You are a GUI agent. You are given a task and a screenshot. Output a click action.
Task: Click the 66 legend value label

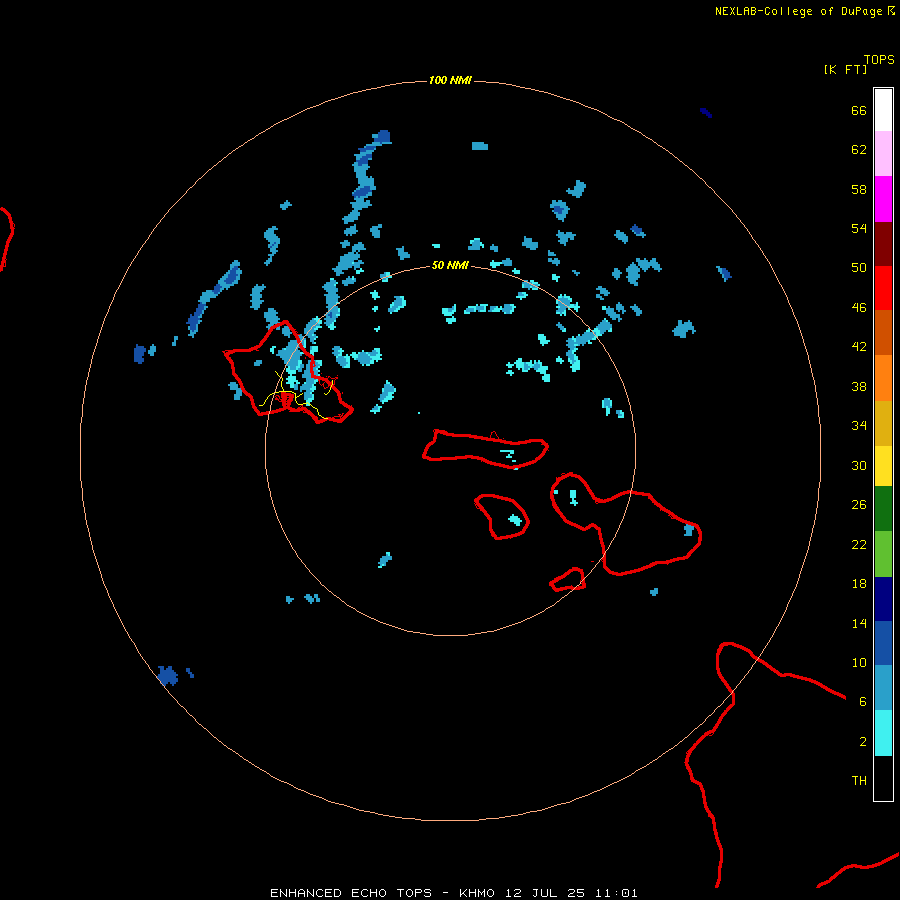point(859,111)
